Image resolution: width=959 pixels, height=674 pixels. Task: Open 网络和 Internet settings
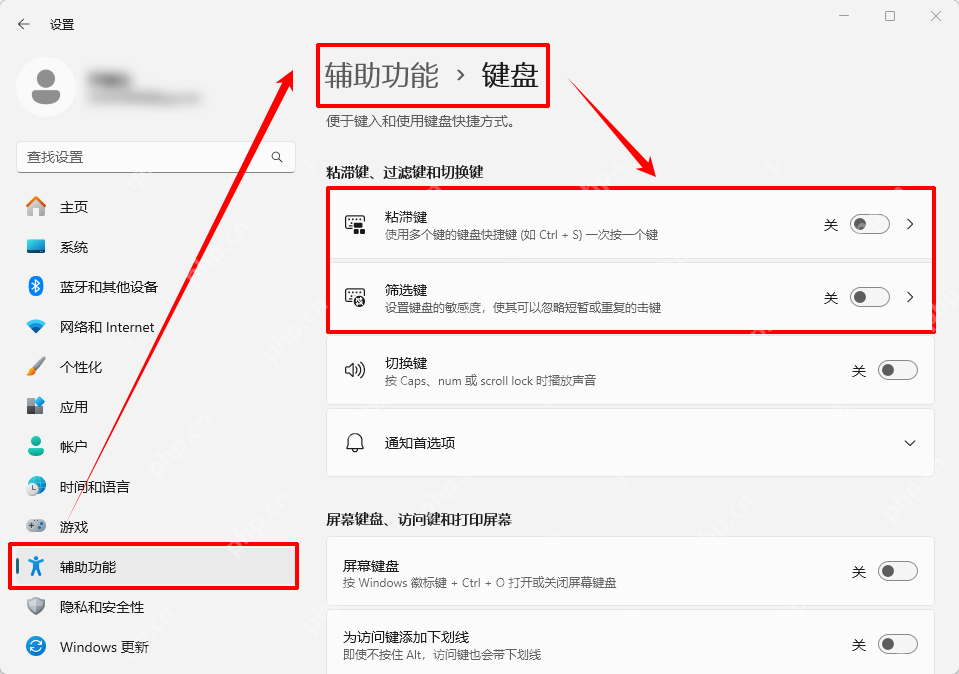[x=156, y=327]
